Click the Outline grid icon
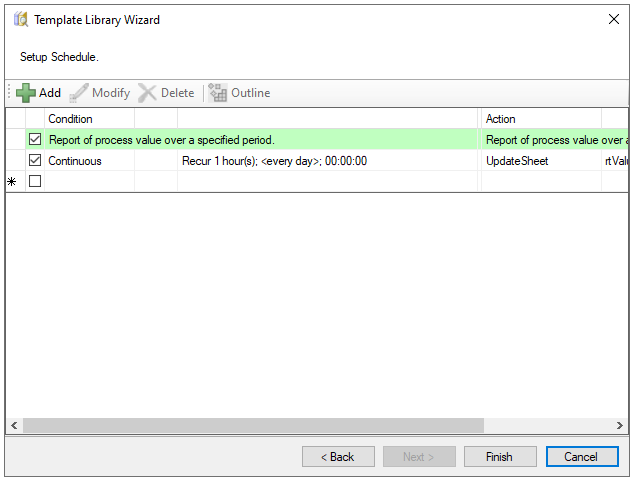Image resolution: width=636 pixels, height=482 pixels. [218, 93]
